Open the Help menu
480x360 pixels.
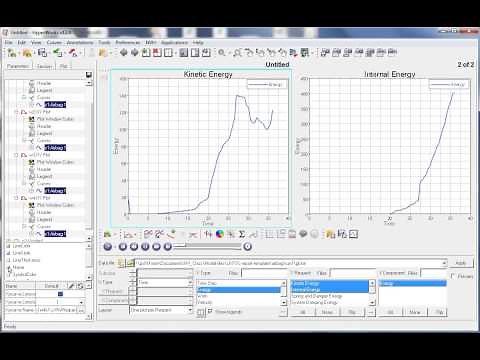click(x=198, y=42)
